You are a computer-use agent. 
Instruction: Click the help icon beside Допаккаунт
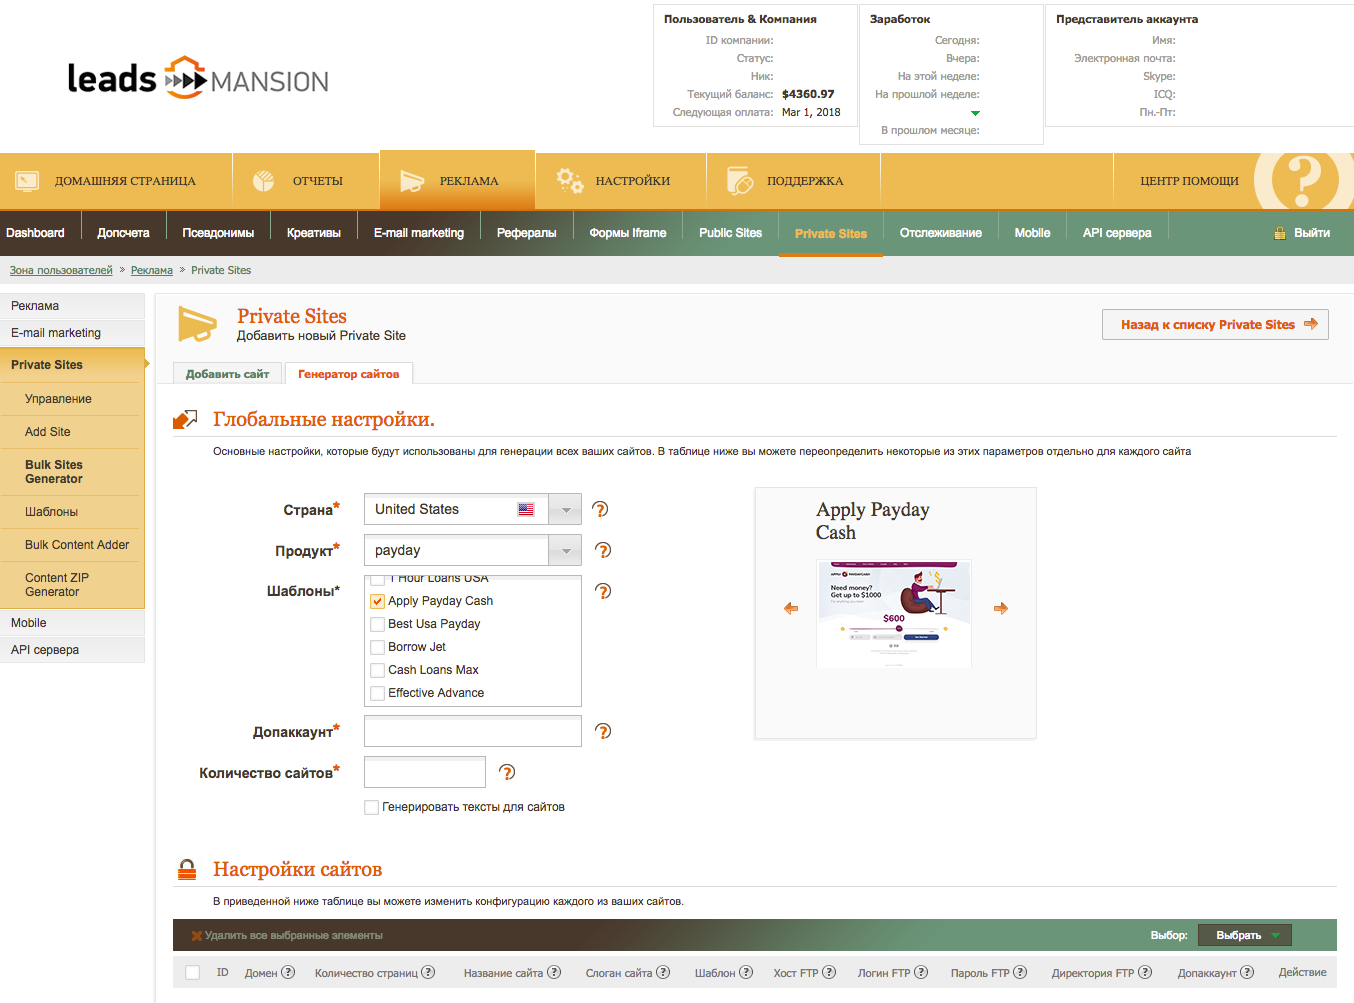(x=603, y=731)
